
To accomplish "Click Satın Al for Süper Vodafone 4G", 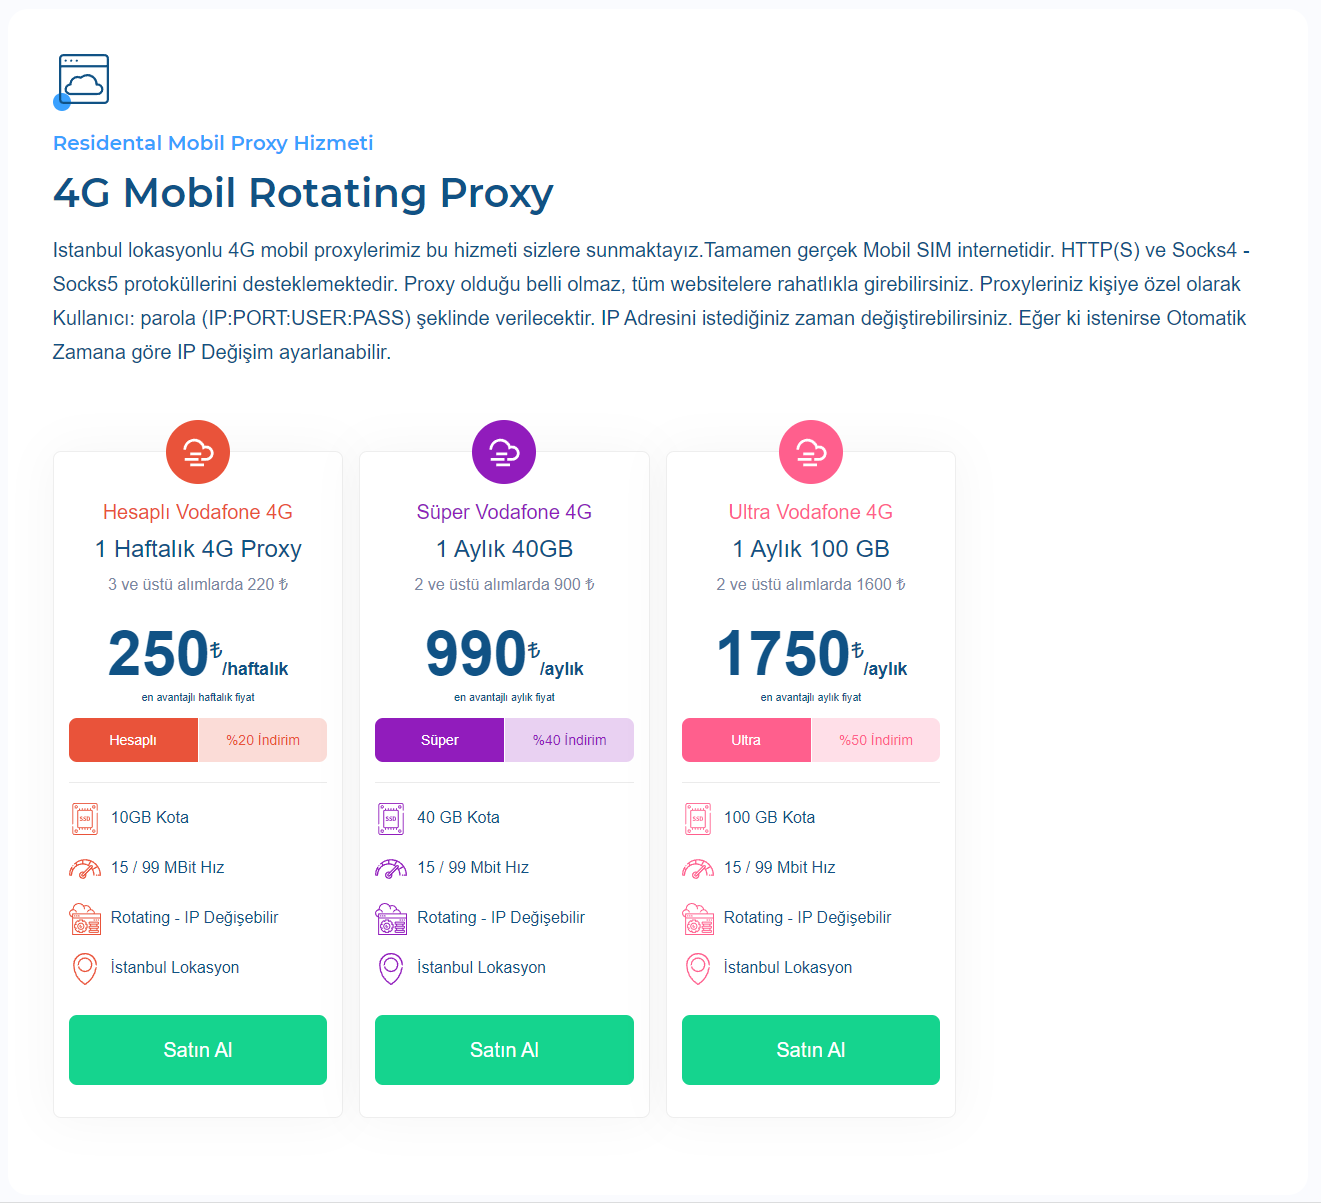I will point(504,1050).
